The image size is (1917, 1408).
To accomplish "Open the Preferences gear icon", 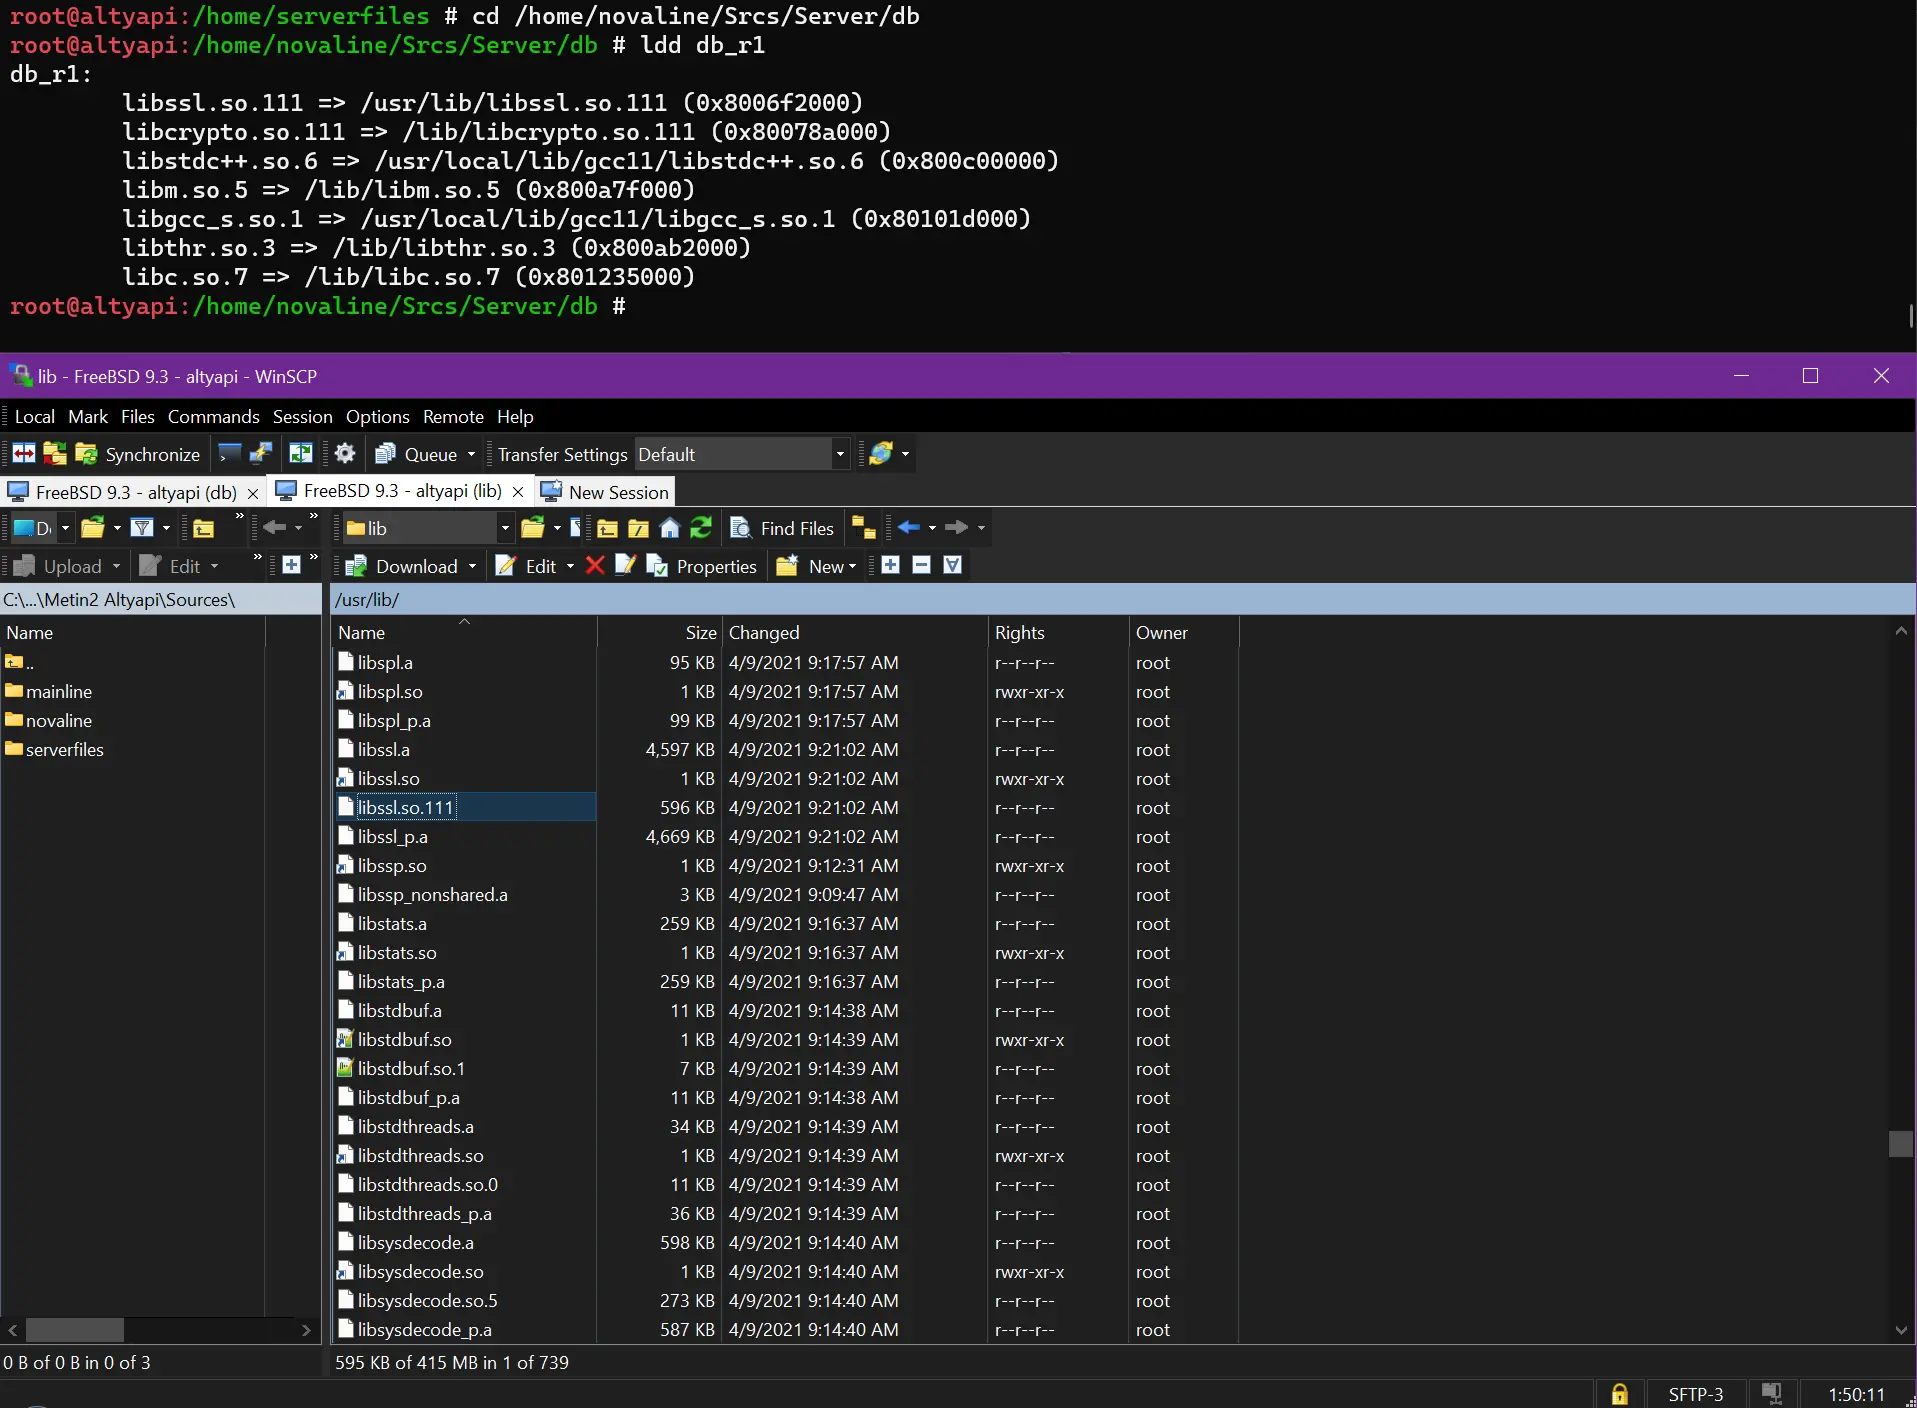I will [343, 453].
